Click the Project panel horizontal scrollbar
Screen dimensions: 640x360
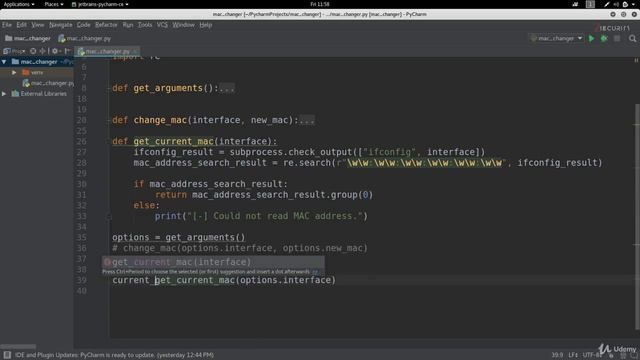(x=18, y=347)
